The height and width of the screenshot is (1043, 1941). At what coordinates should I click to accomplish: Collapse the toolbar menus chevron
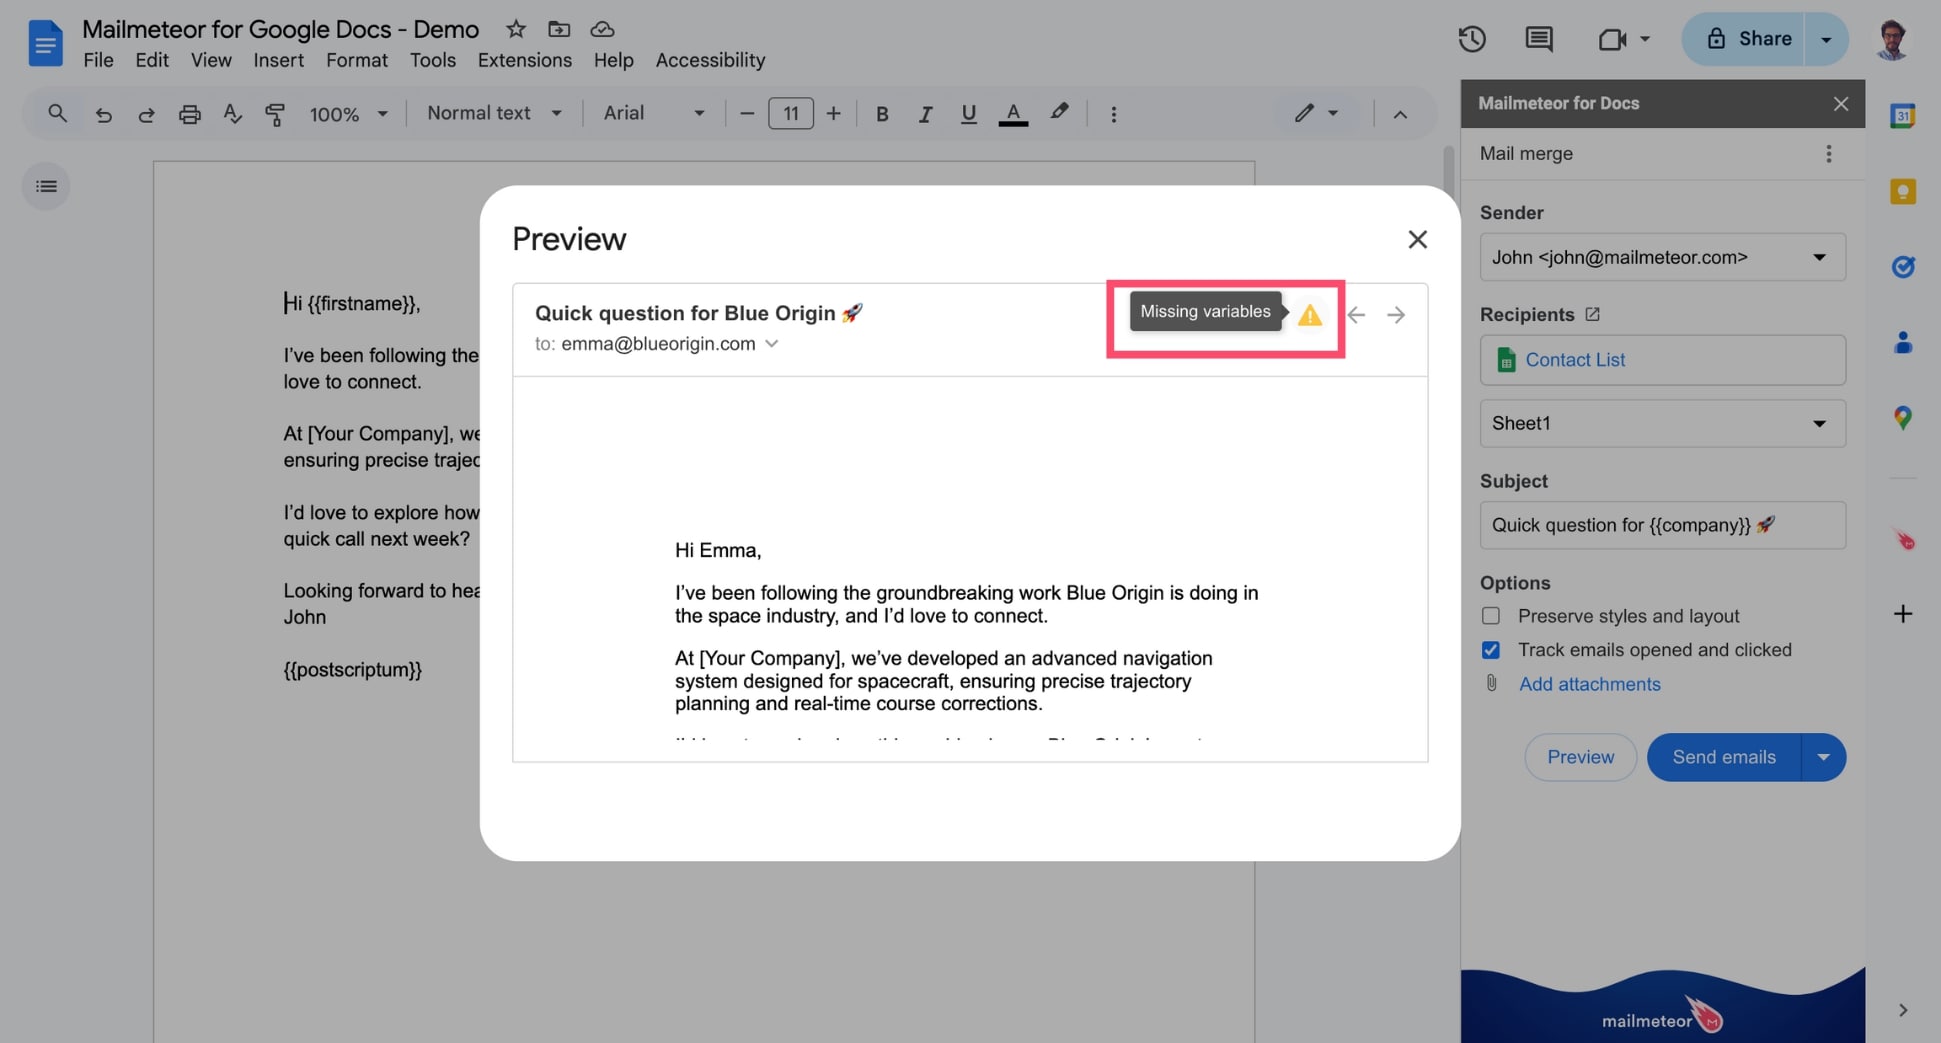1400,114
